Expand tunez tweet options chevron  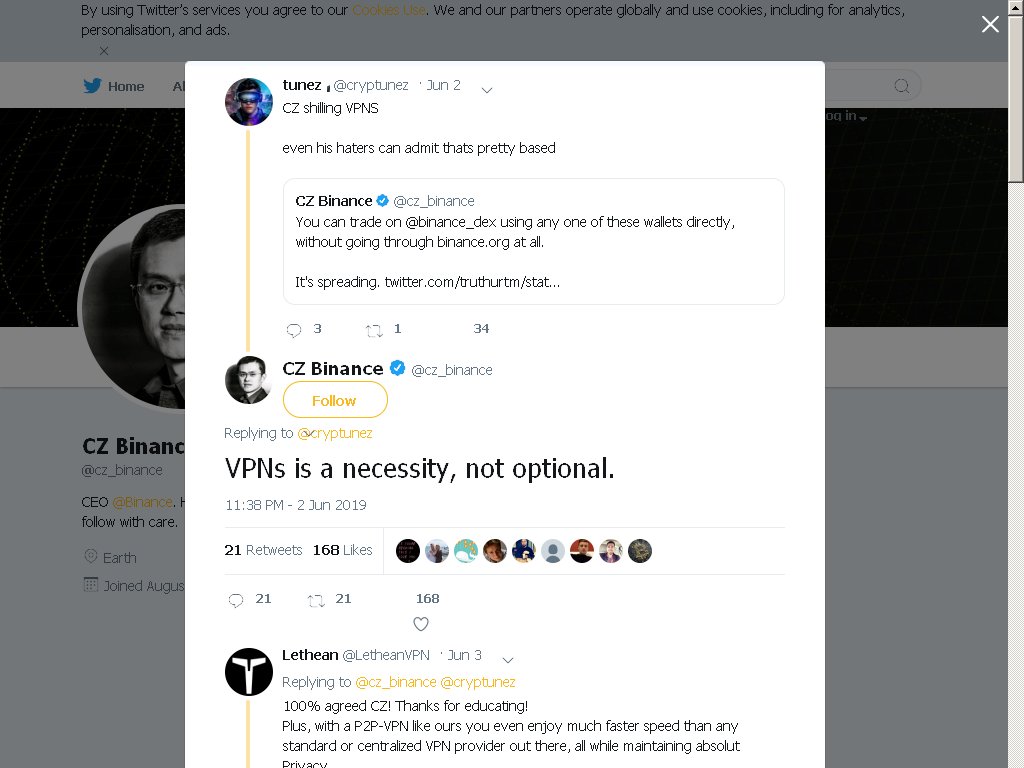pos(487,90)
